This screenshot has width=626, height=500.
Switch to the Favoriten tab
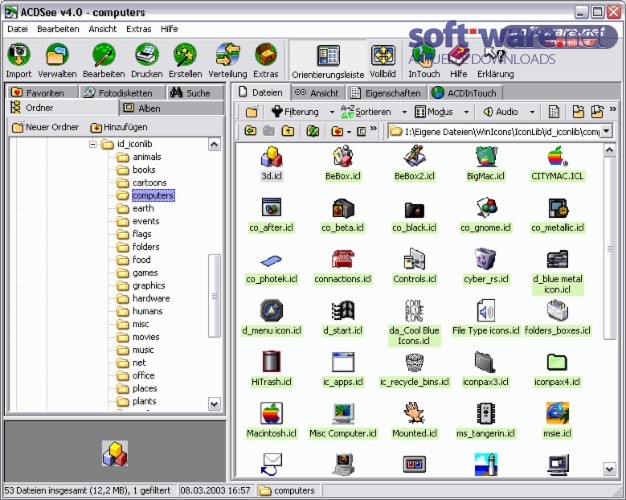pos(43,93)
